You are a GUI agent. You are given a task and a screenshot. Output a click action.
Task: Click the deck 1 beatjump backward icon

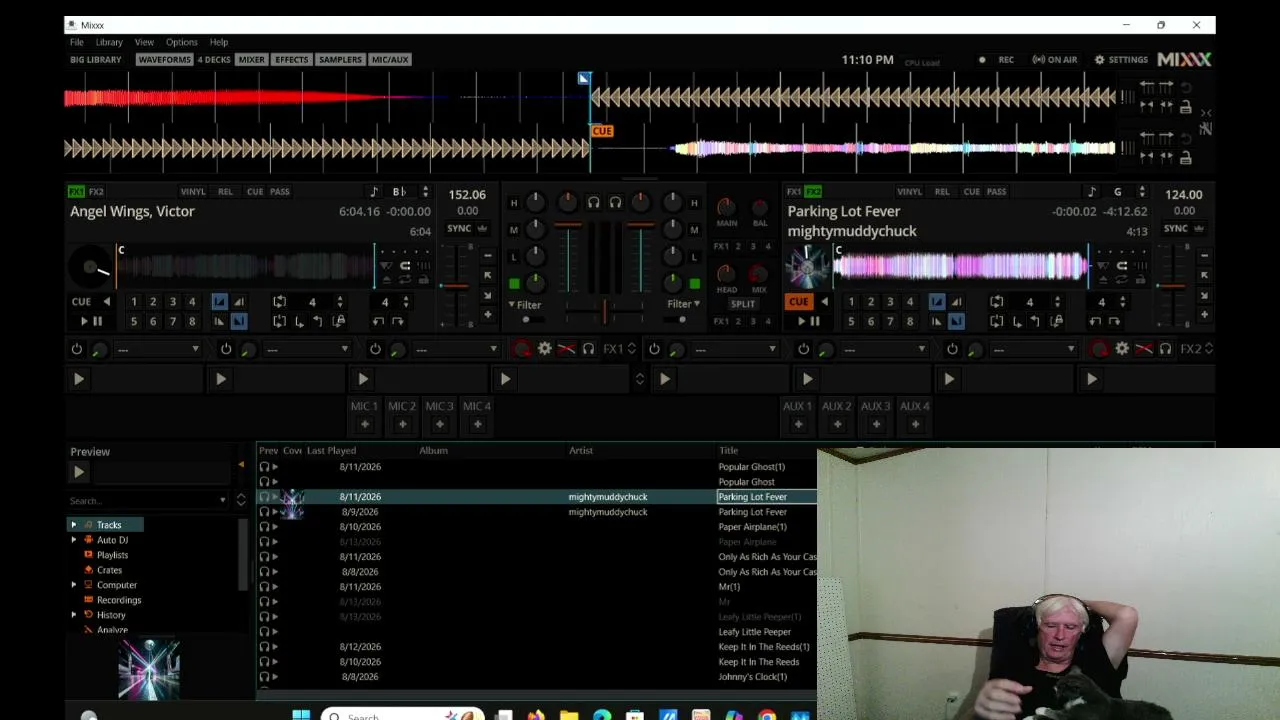[378, 321]
